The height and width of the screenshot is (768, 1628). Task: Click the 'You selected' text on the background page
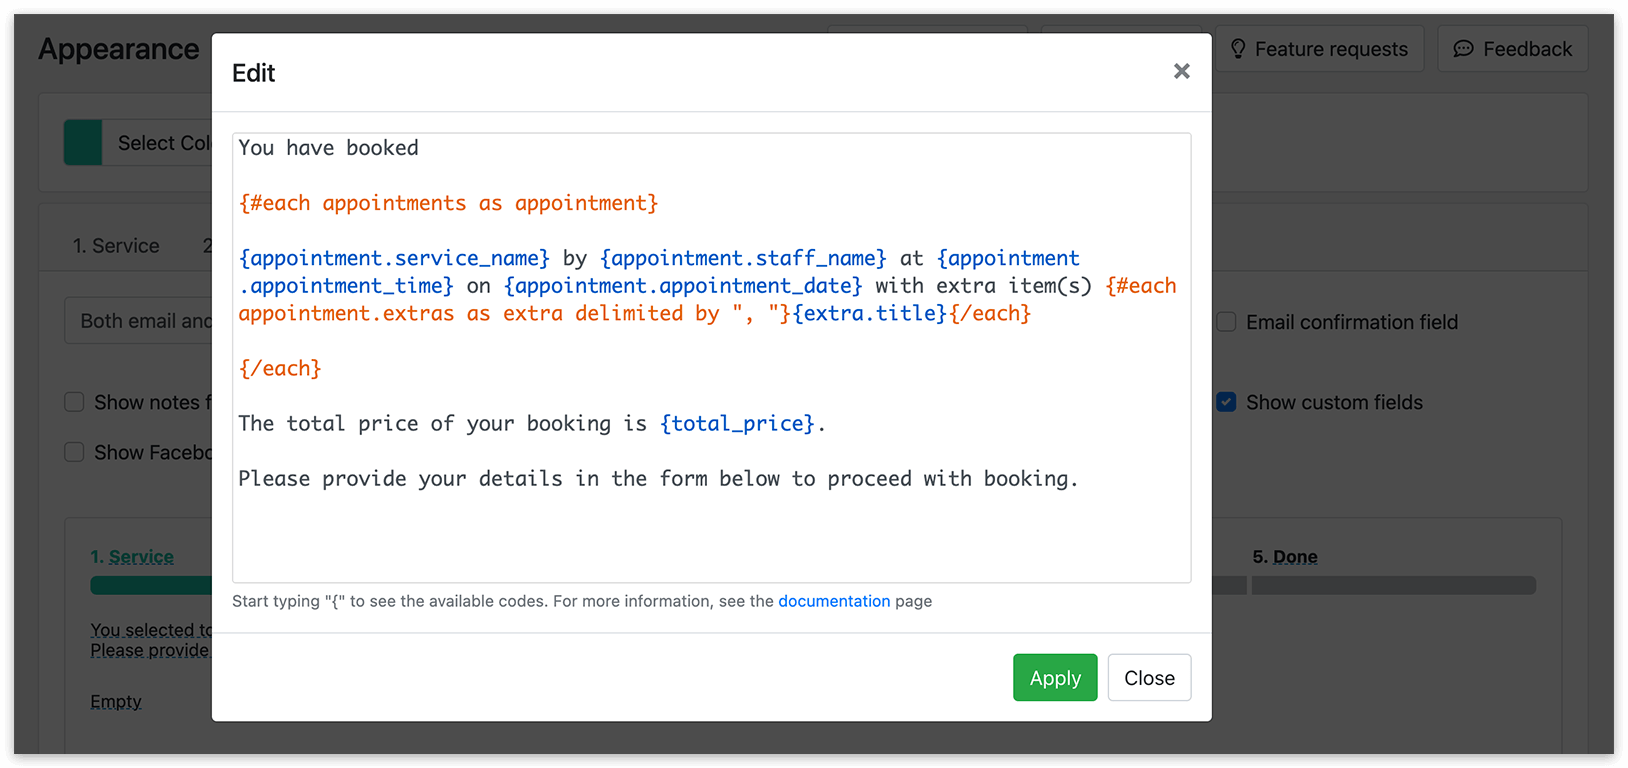click(x=151, y=630)
